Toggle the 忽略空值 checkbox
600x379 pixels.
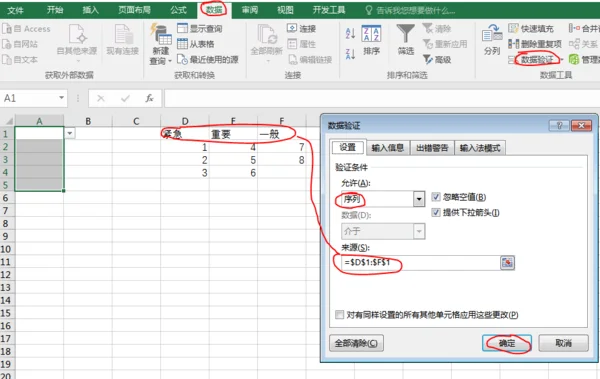point(435,197)
